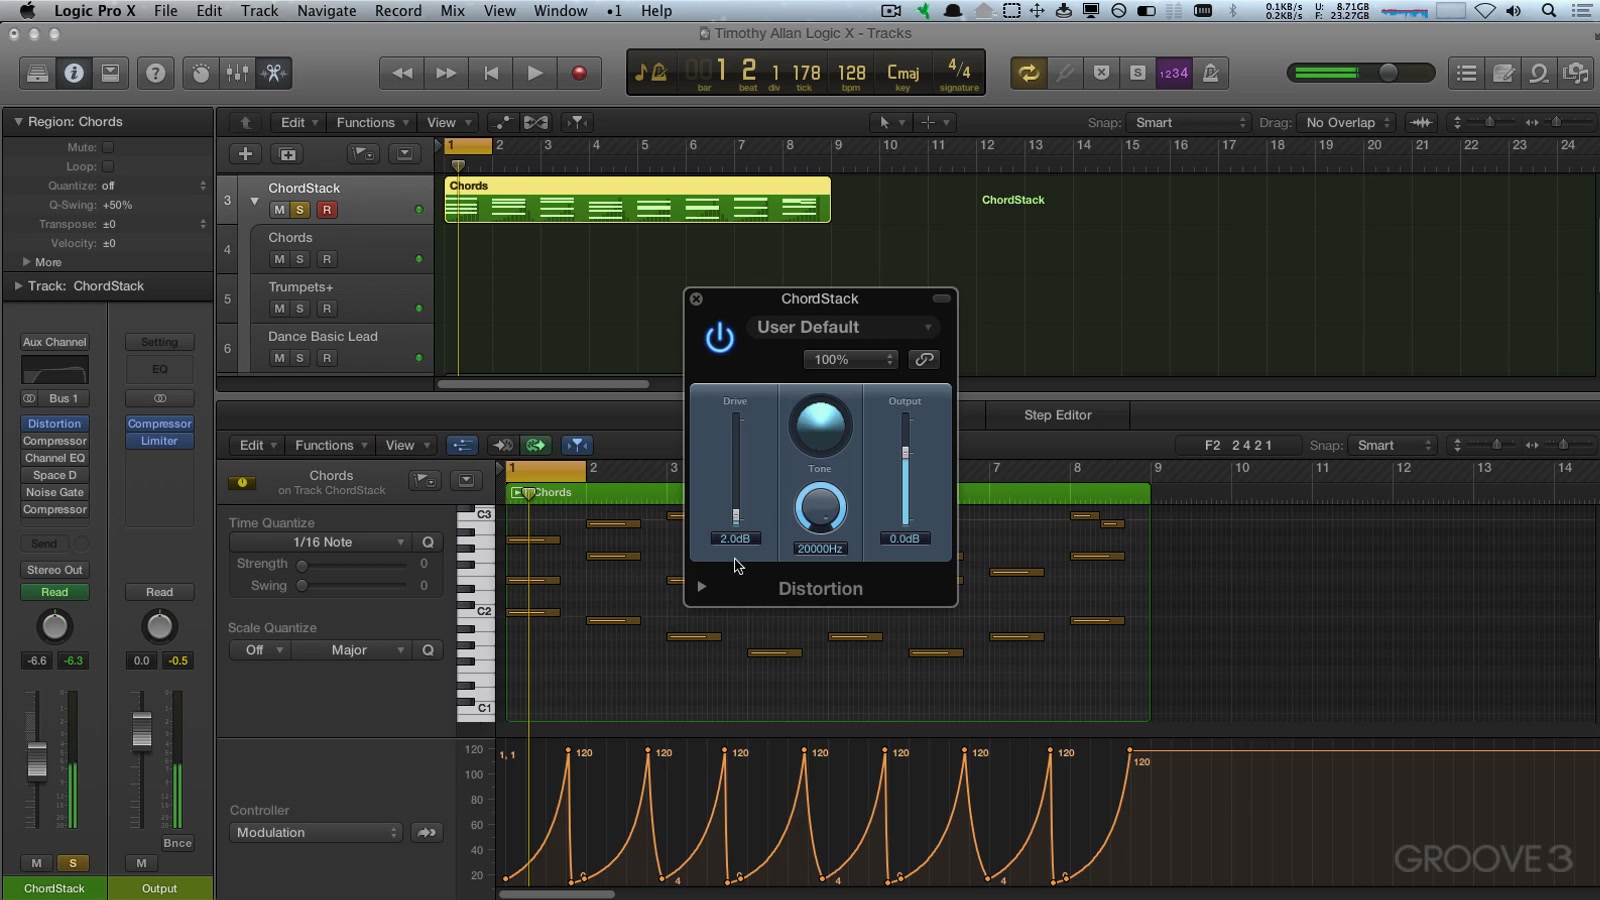This screenshot has height=900, width=1600.
Task: Open Smart Controls knob icon
Action: tap(201, 73)
